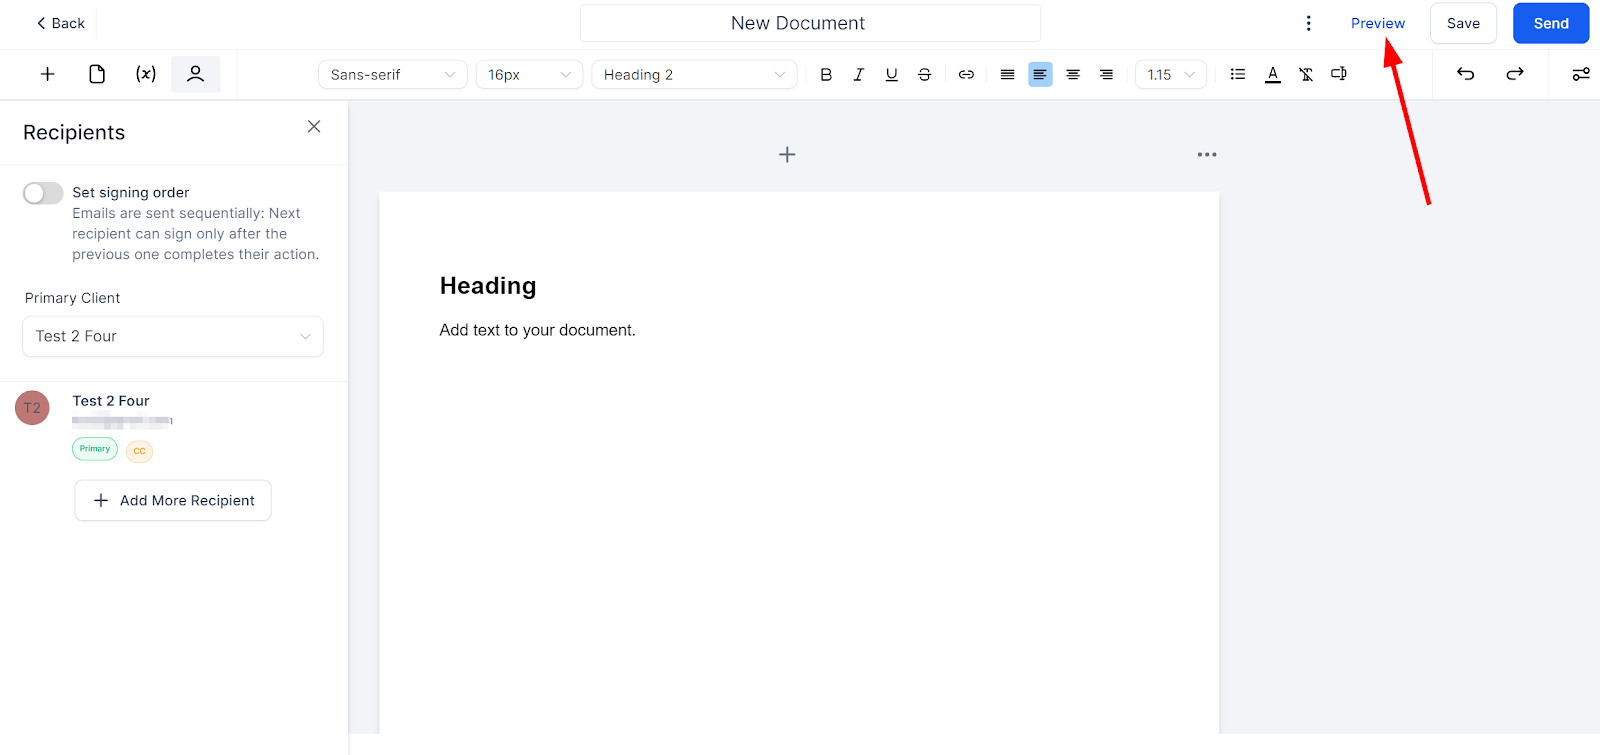Insert a bulleted list
1600x755 pixels.
pyautogui.click(x=1238, y=74)
